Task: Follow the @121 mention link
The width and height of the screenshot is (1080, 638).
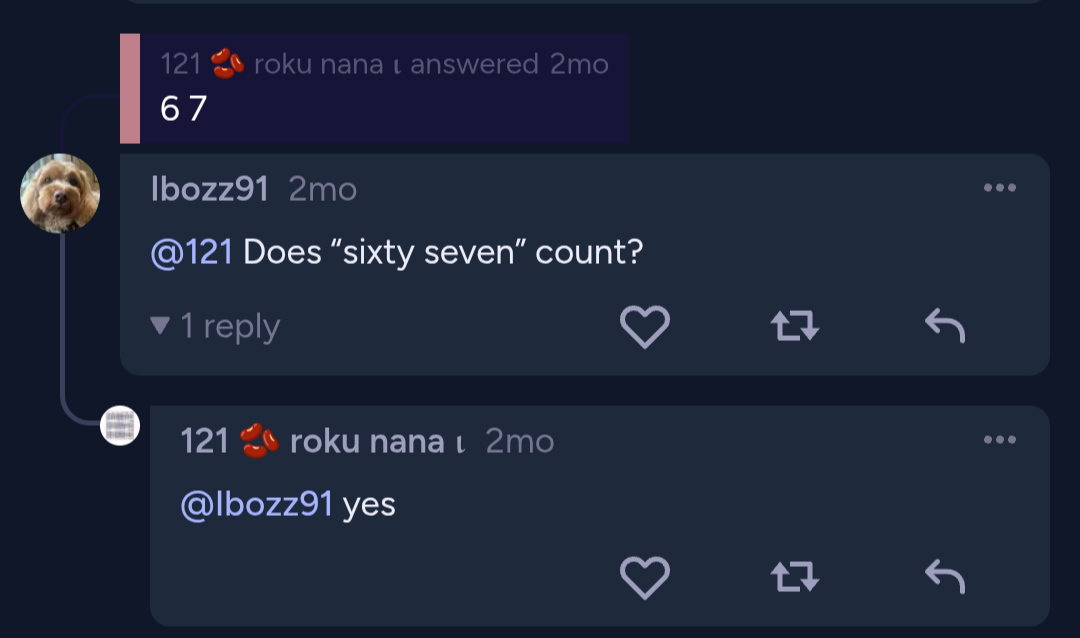Action: tap(191, 252)
